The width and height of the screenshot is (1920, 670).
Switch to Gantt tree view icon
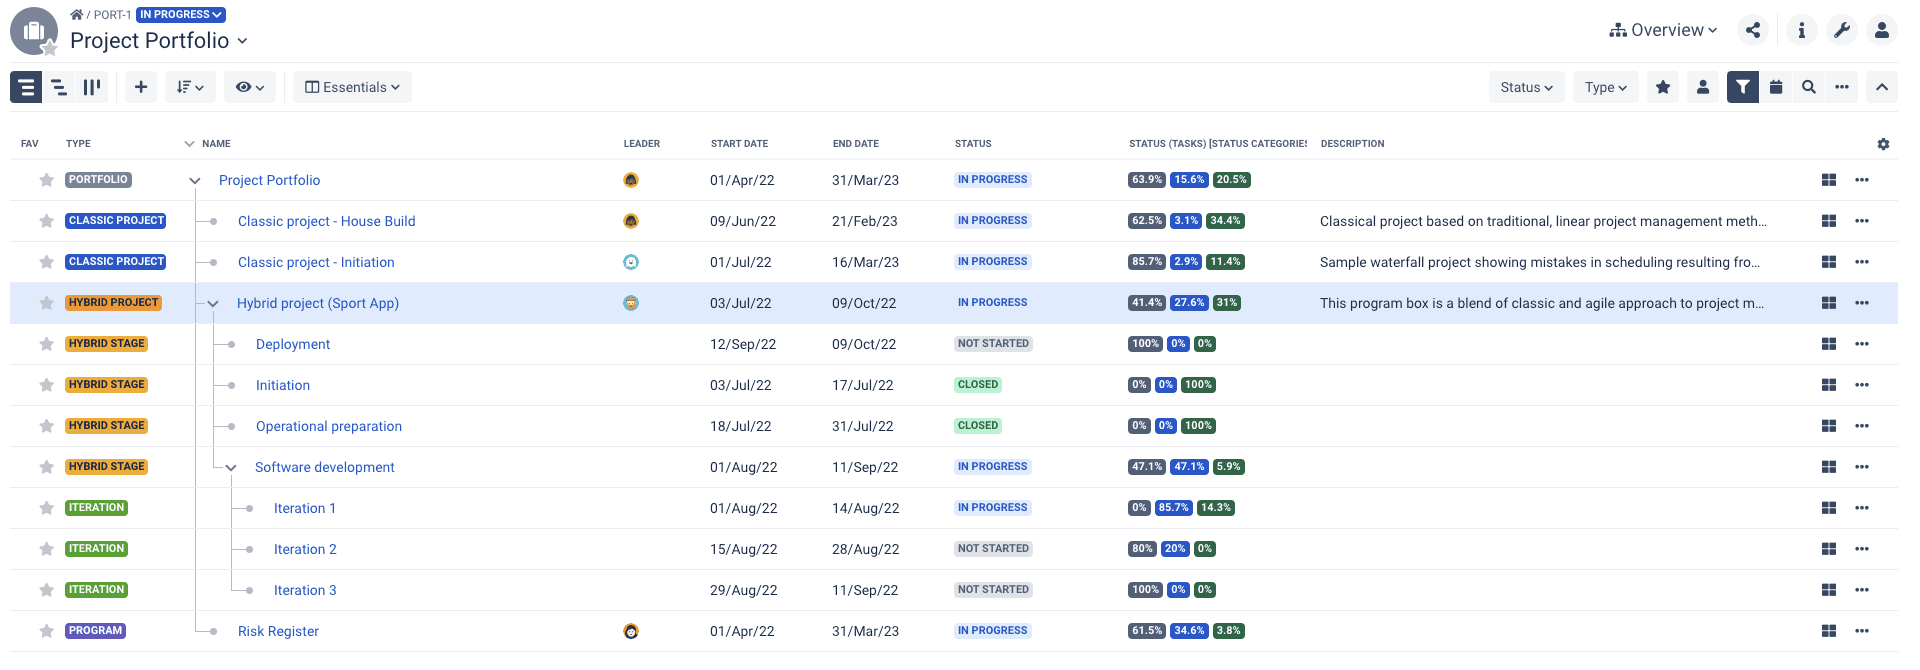tap(59, 87)
